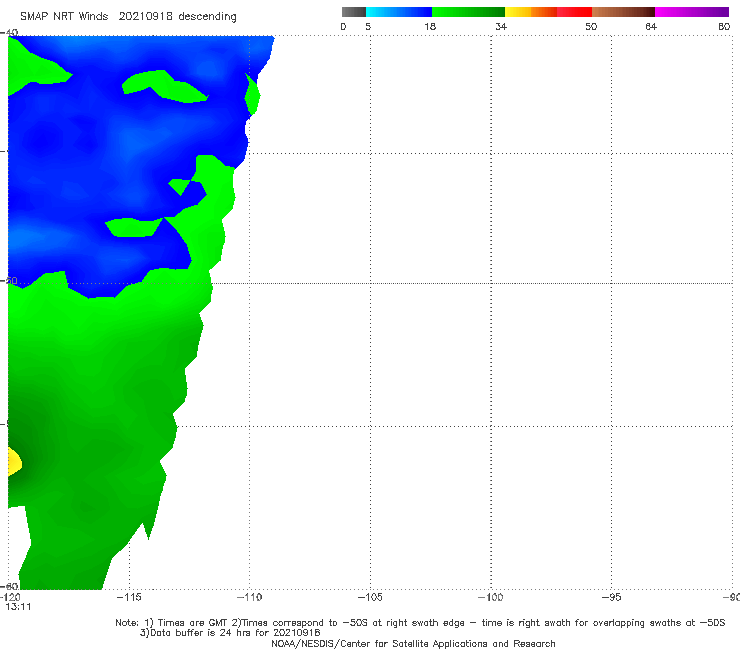Click the 'Data buffer is 24 hrs' note
The image size is (740, 650).
click(x=230, y=633)
